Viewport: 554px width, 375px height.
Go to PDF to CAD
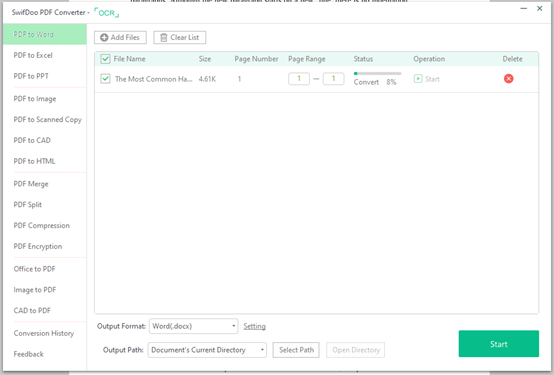click(32, 140)
